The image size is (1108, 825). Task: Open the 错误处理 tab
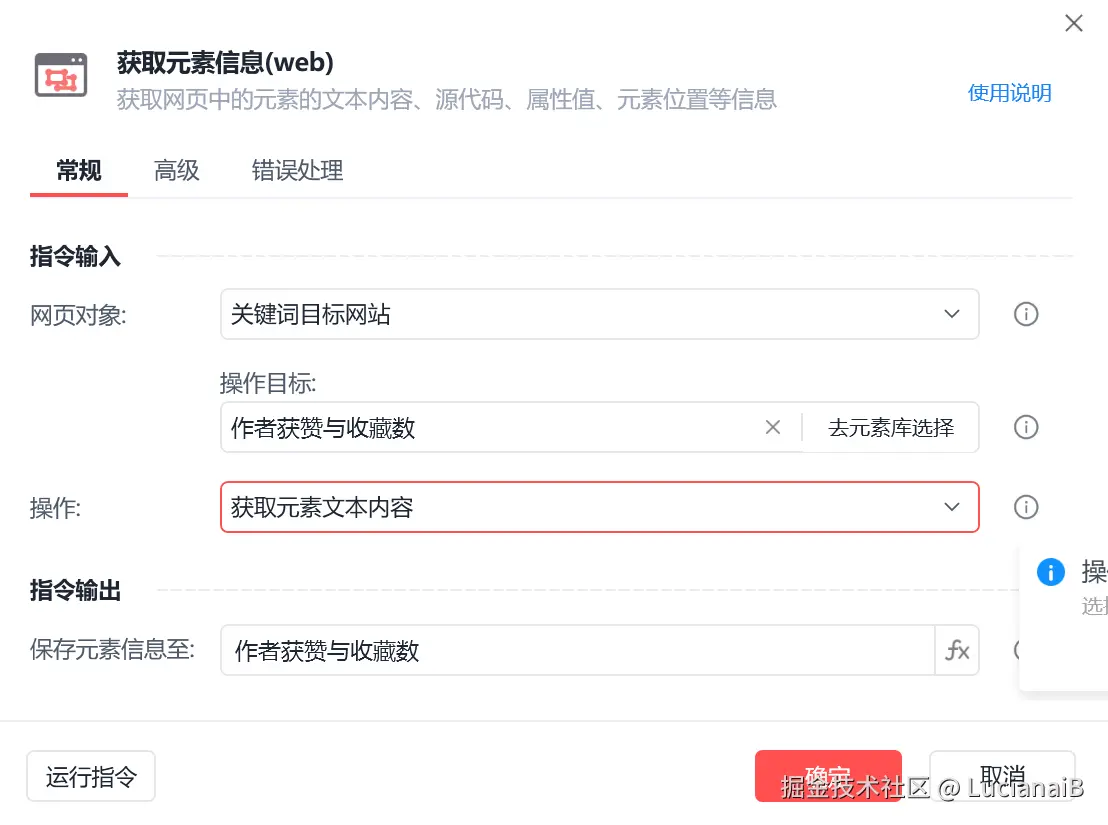297,171
